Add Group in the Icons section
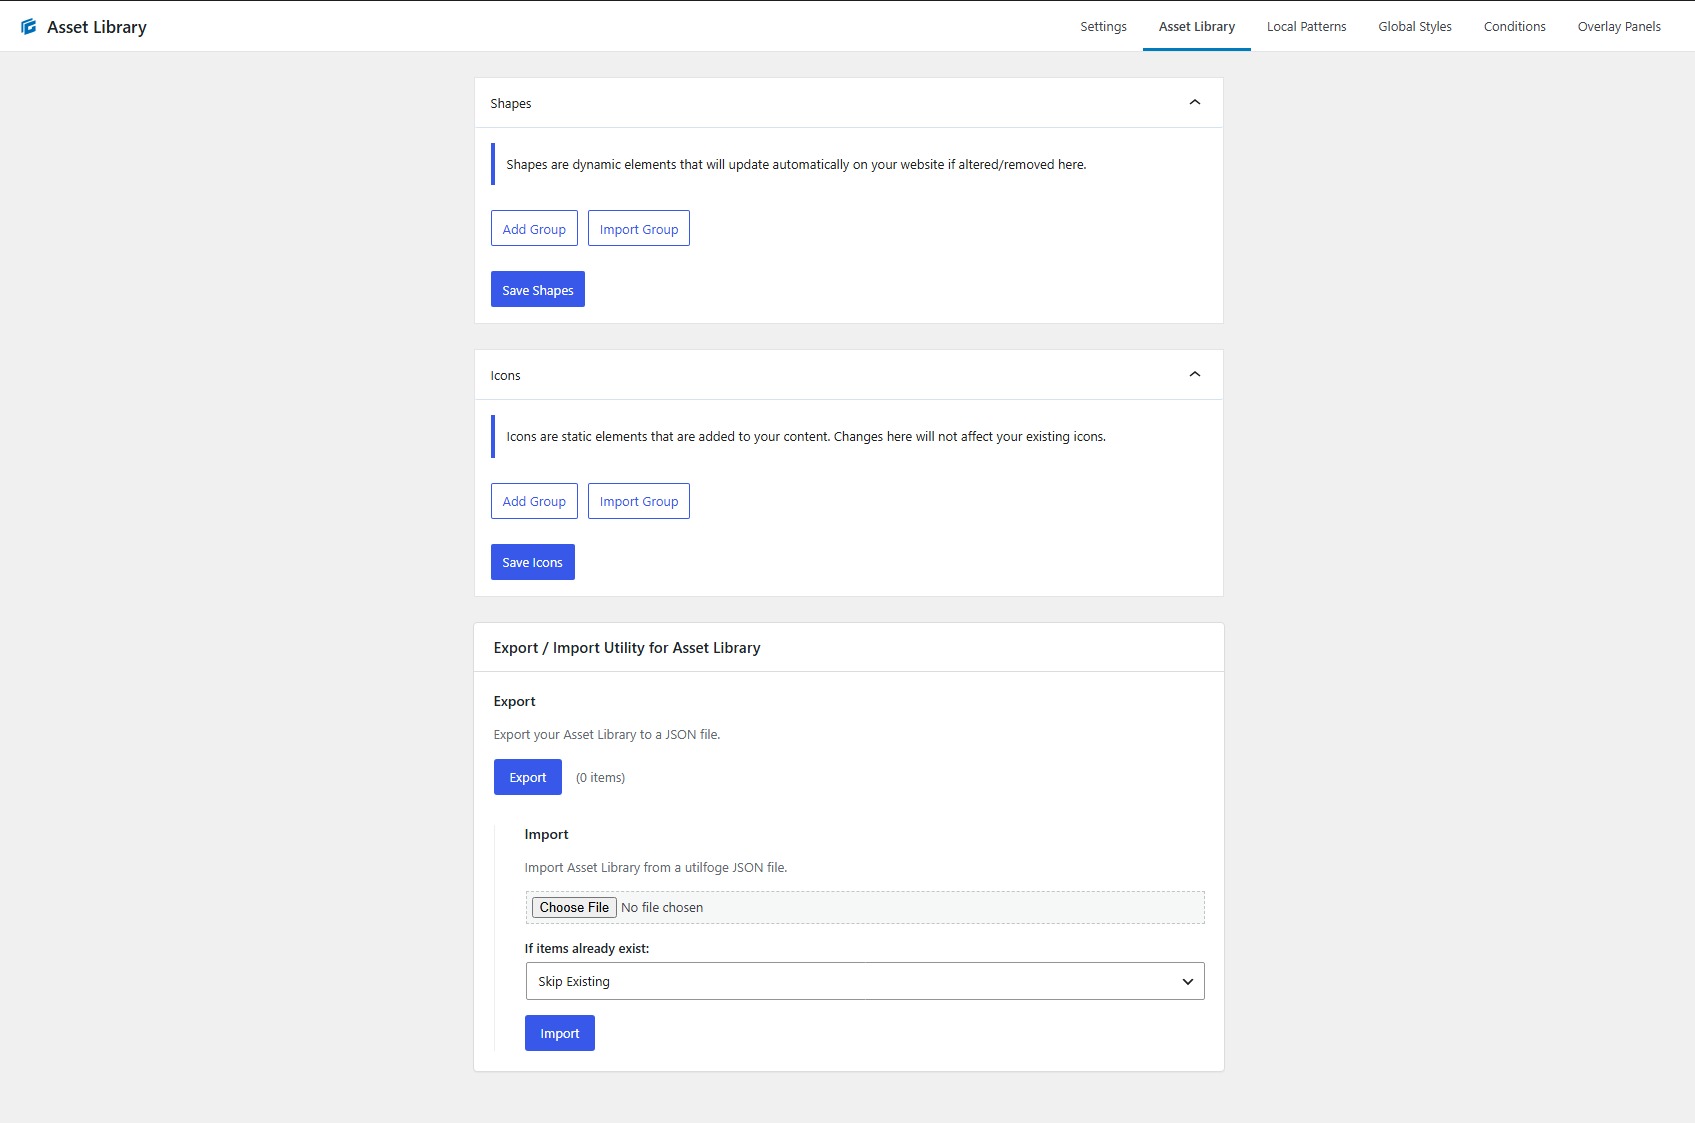The height and width of the screenshot is (1123, 1695). pyautogui.click(x=534, y=501)
